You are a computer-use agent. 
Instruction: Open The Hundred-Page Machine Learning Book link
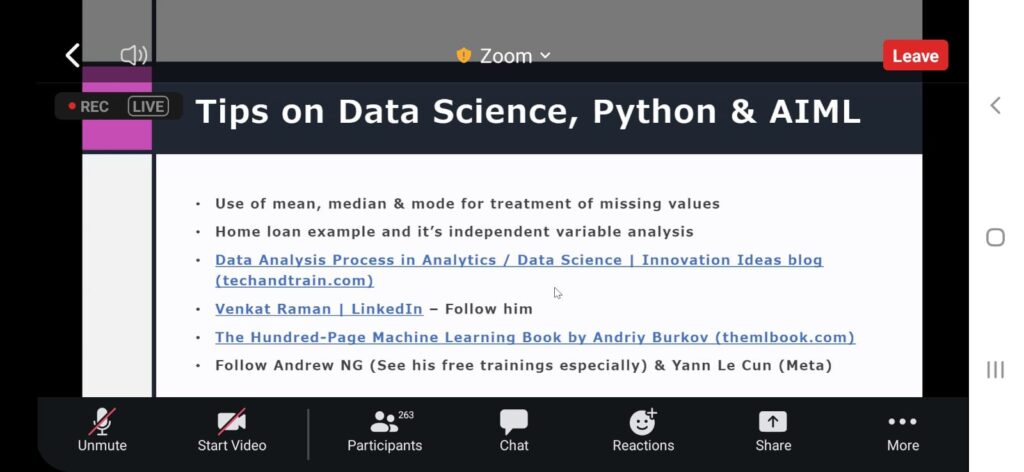(534, 337)
